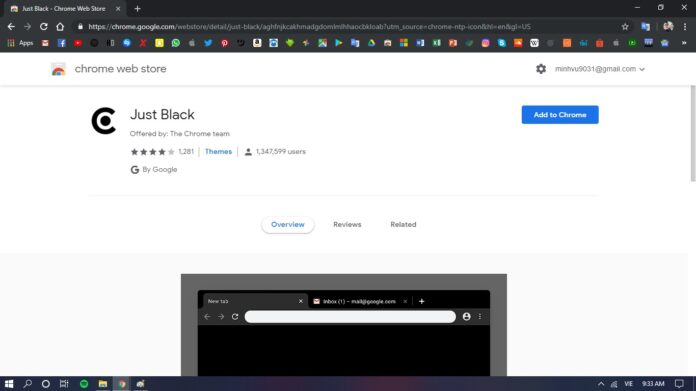Open the Instagram bookmark
This screenshot has height=391, width=696.
(485, 43)
